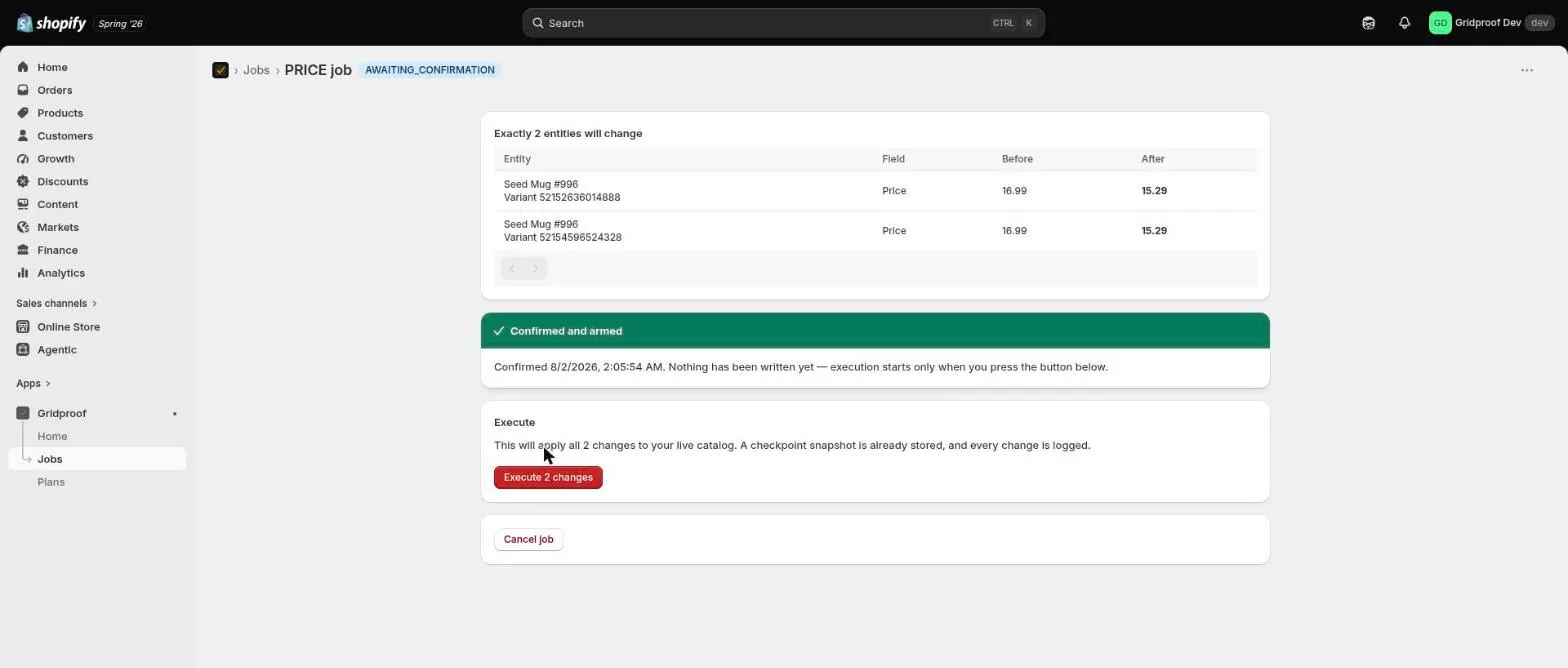
Task: Open the Shopify logo home link
Action: tap(52, 23)
